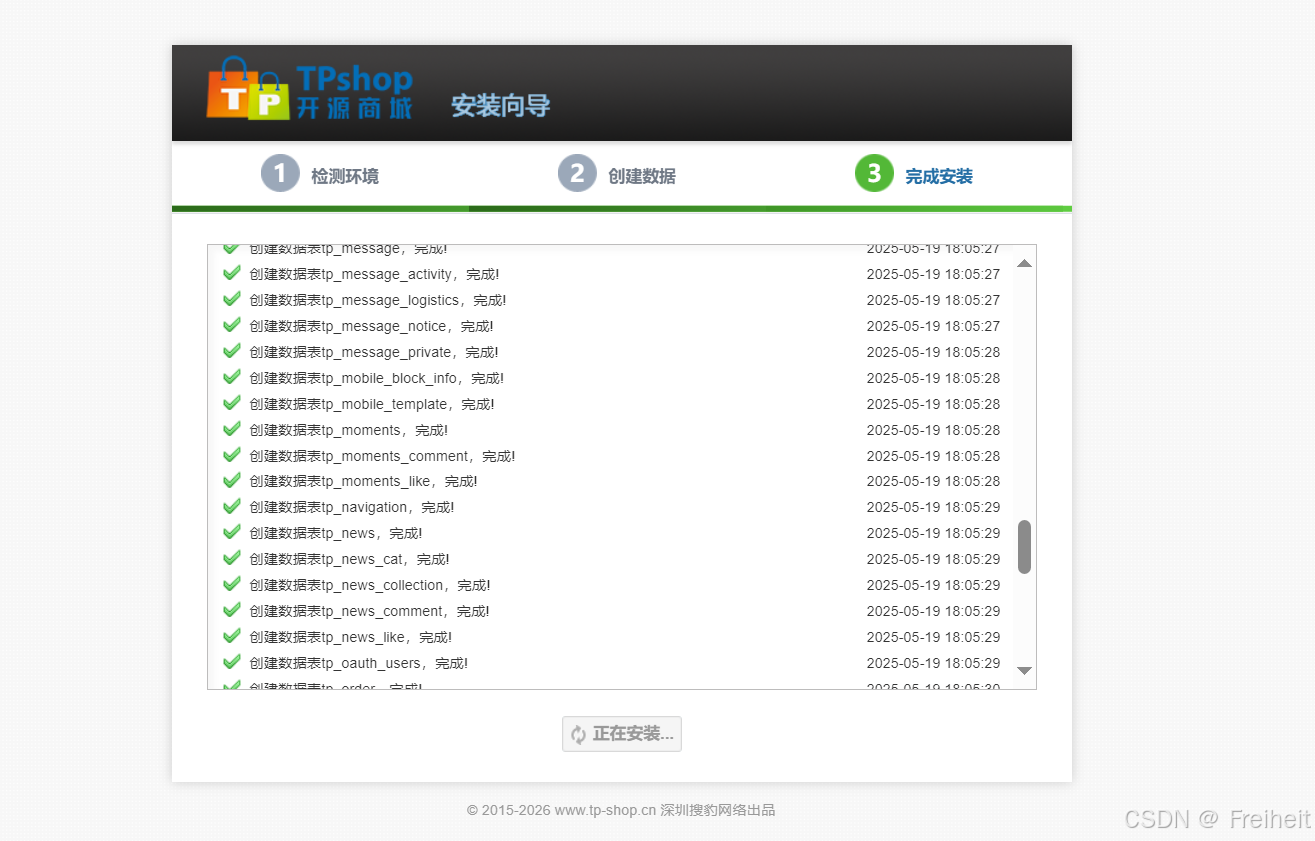Click green checkmark beside tp_message_private row
Screen dimensions: 1315x841
[232, 351]
